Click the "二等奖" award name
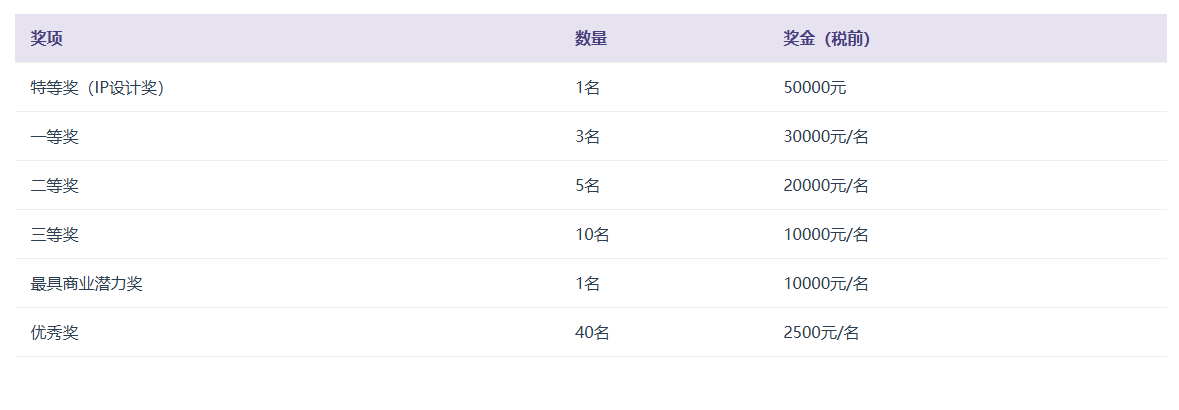The width and height of the screenshot is (1179, 410). click(55, 186)
